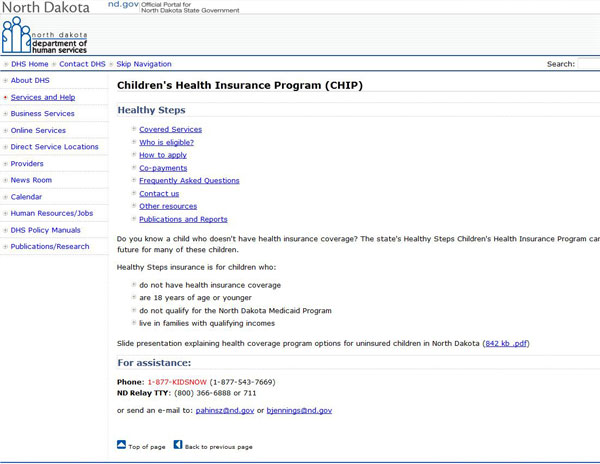Viewport: 600px width, 464px height.
Task: Expand About DHS in sidebar
Action: coord(30,80)
